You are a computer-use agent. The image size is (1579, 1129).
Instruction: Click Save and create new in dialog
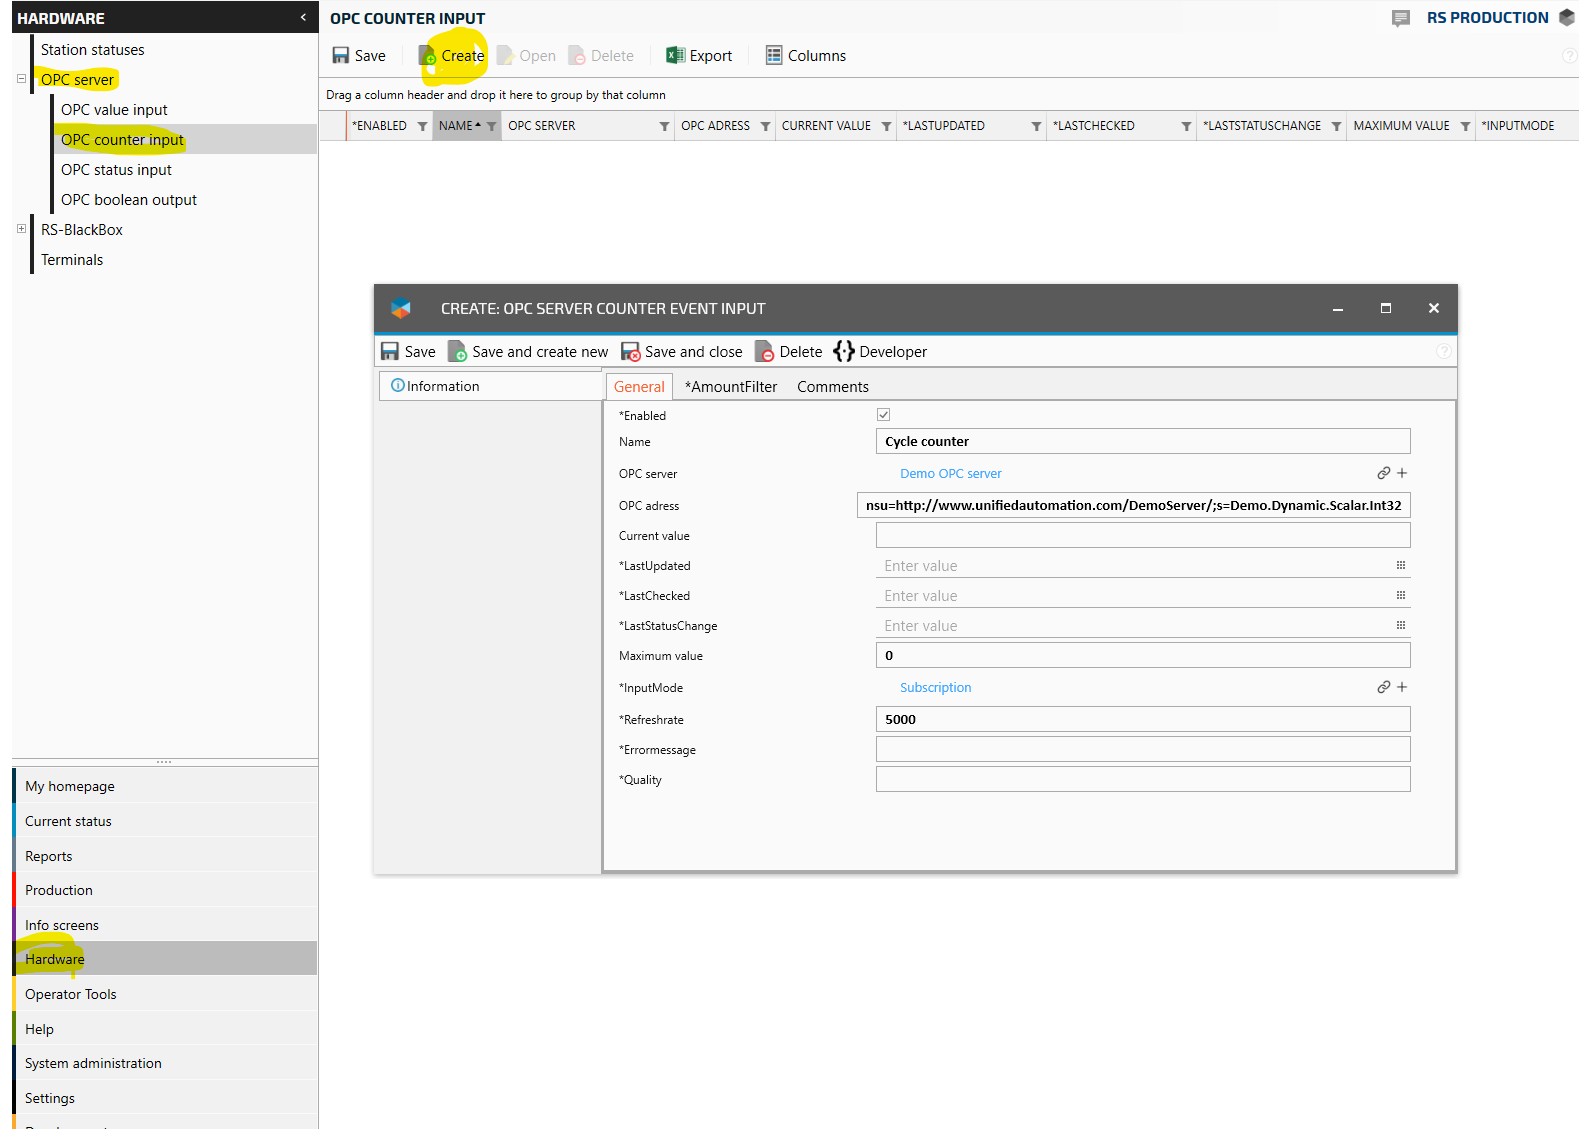pyautogui.click(x=528, y=352)
